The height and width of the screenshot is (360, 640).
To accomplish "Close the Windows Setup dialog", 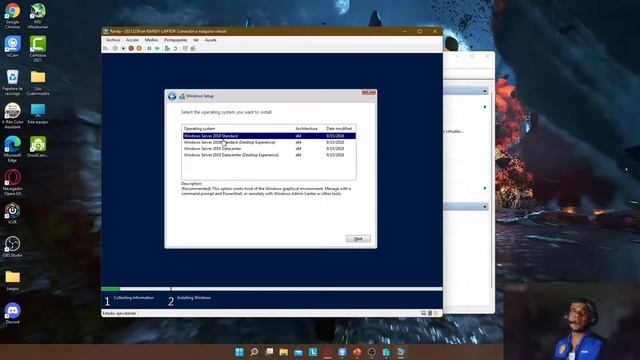I will (369, 93).
